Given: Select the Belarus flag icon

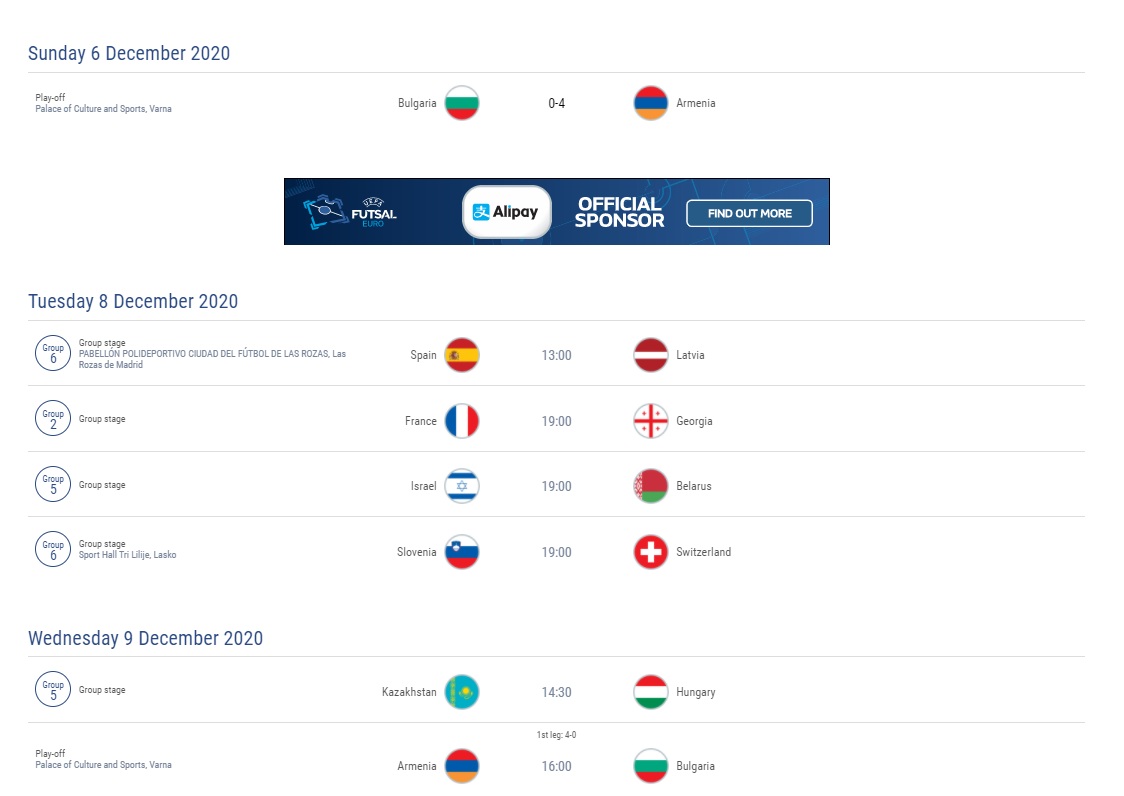Looking at the screenshot, I should click(651, 486).
